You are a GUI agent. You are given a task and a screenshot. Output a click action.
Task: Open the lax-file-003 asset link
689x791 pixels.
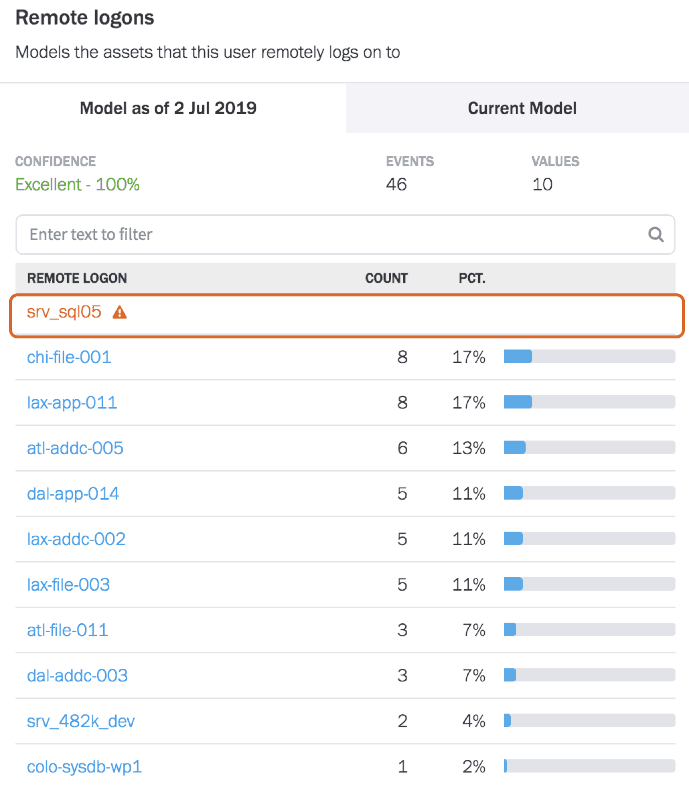tap(68, 585)
